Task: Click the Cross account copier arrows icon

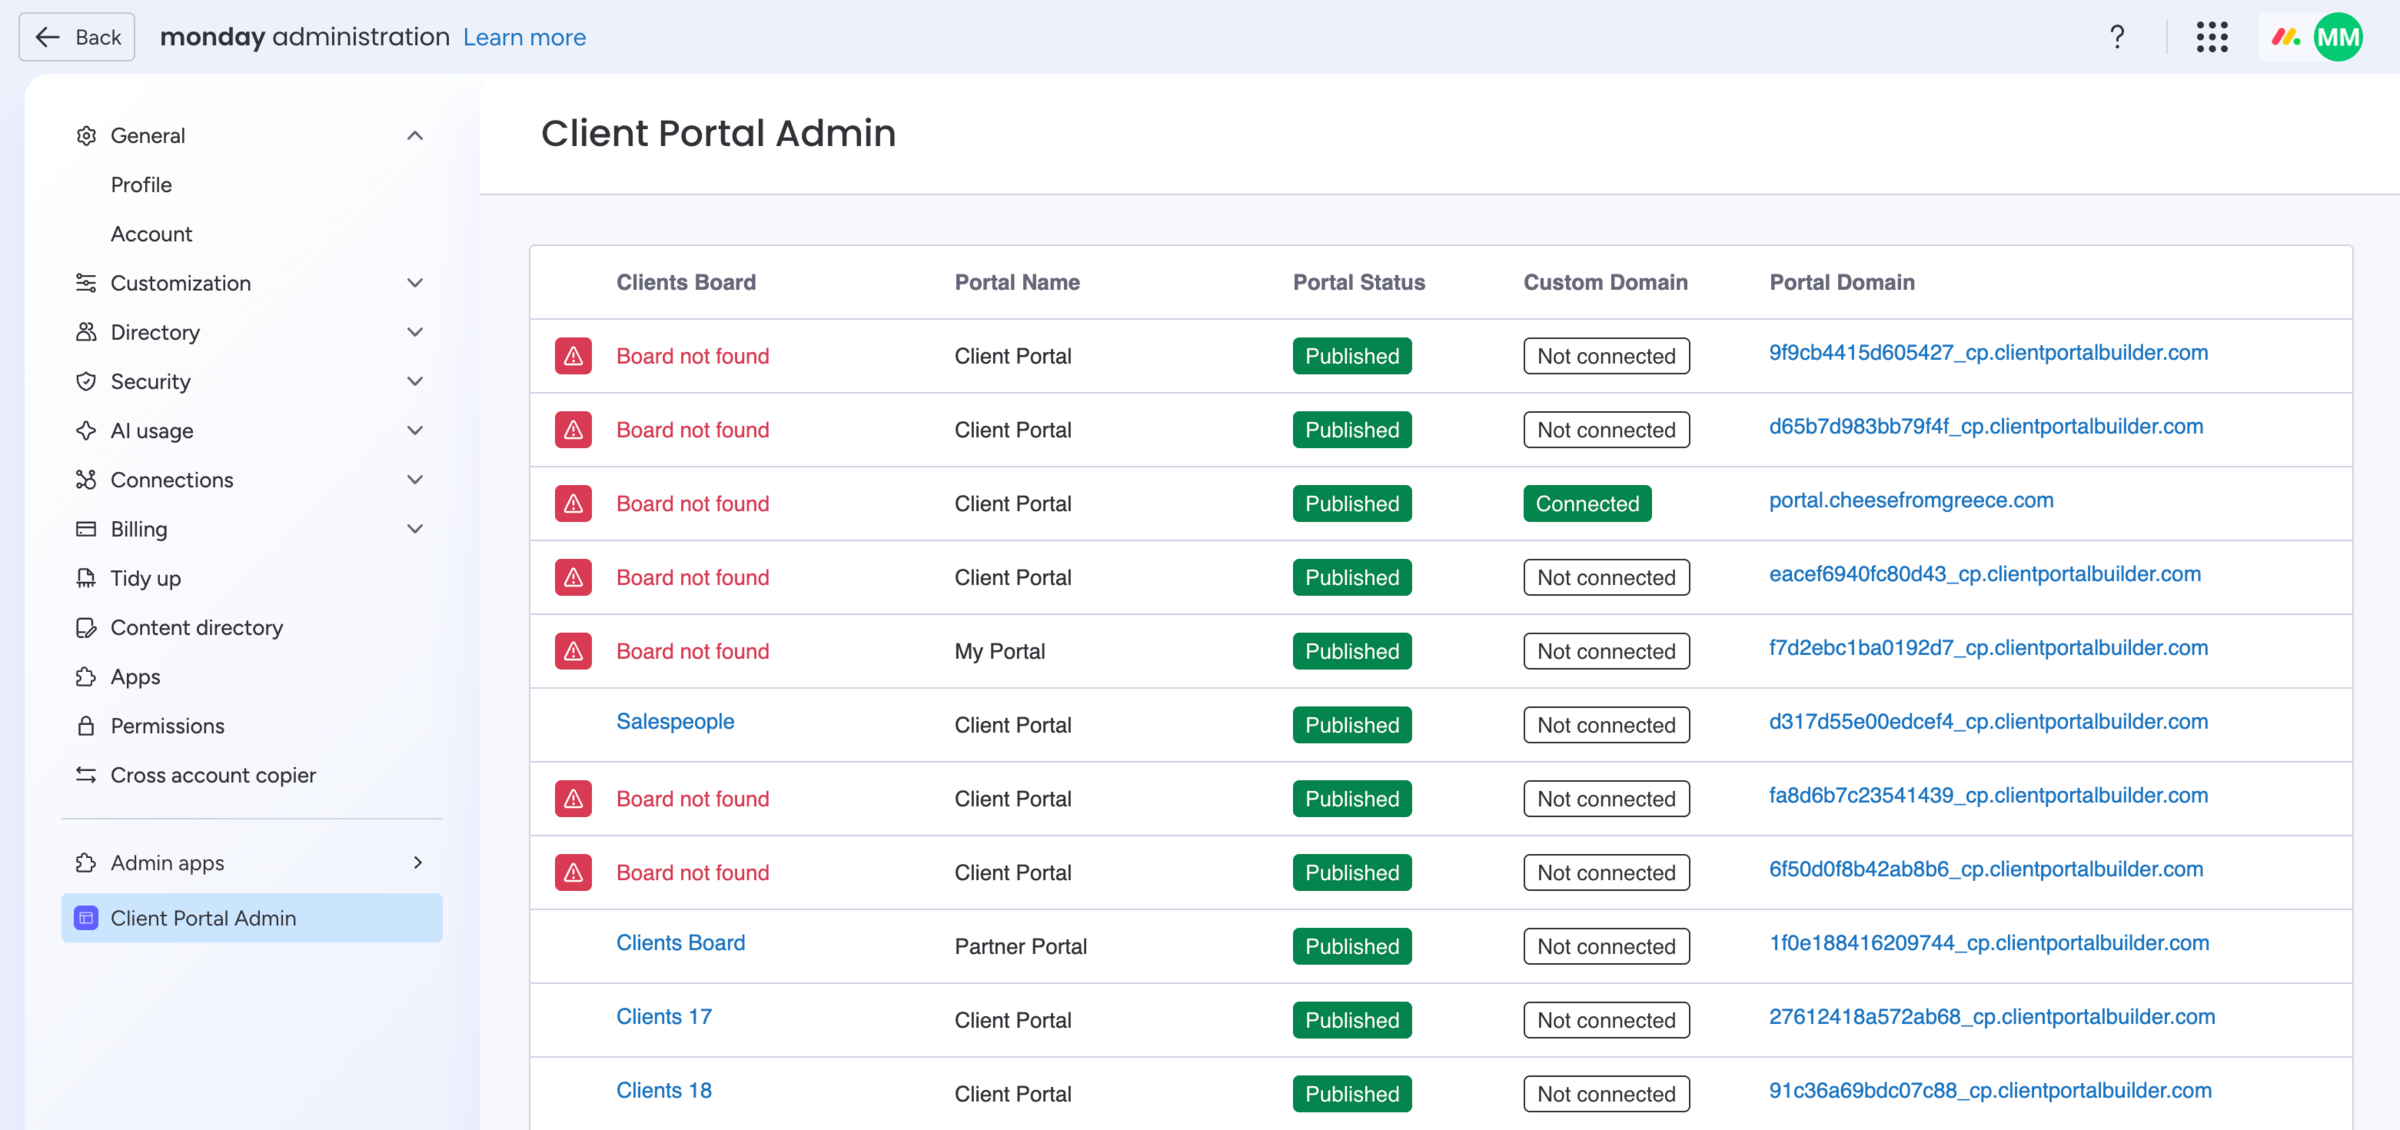Action: 86,775
